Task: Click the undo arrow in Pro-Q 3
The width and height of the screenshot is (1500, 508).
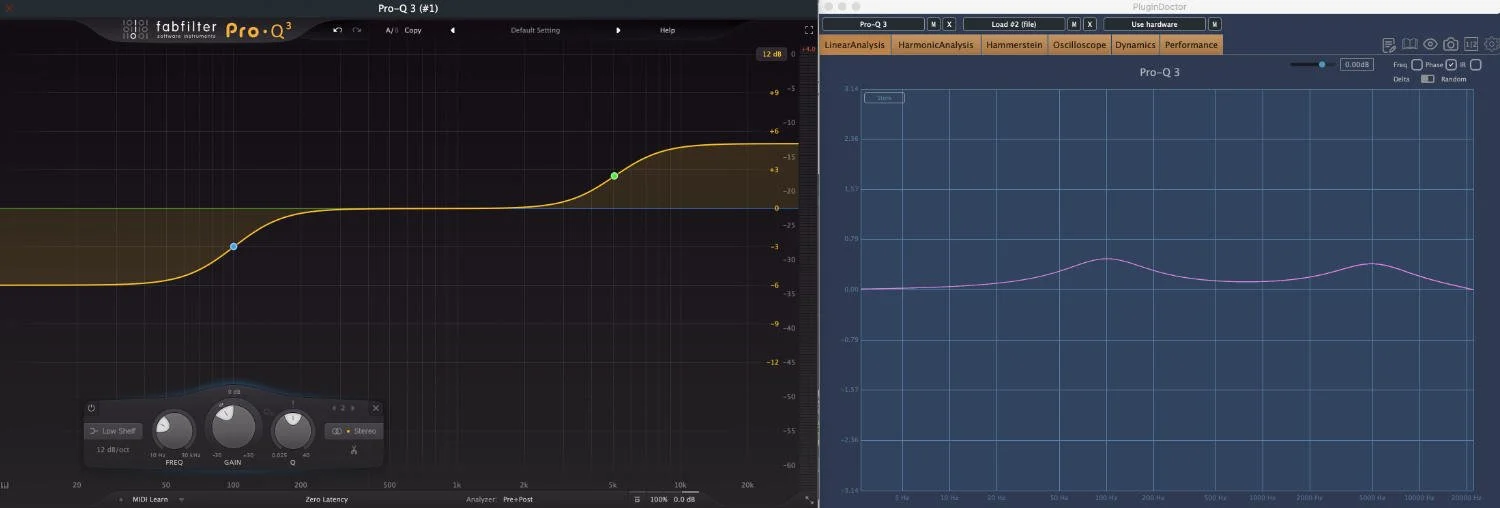Action: click(x=337, y=30)
